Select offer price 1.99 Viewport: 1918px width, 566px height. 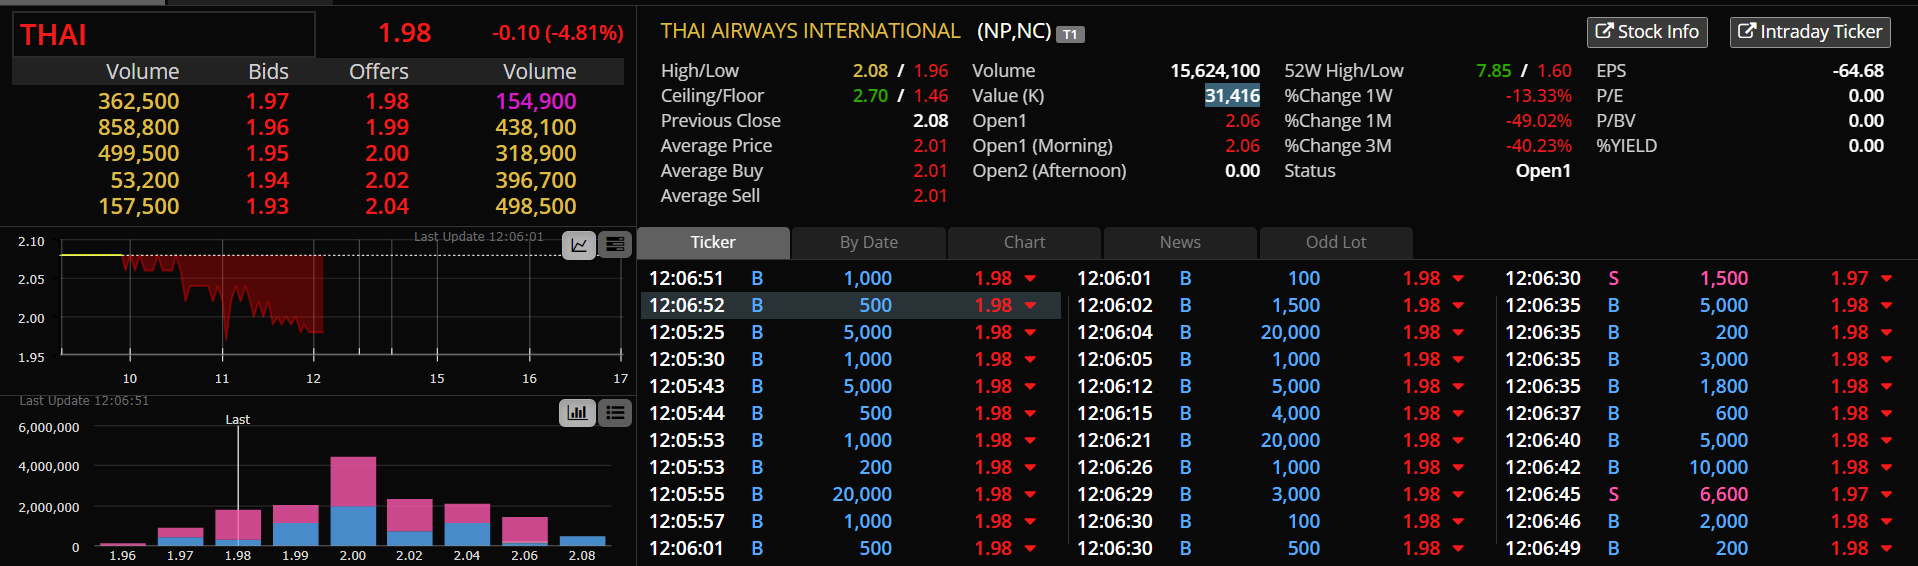tap(387, 128)
